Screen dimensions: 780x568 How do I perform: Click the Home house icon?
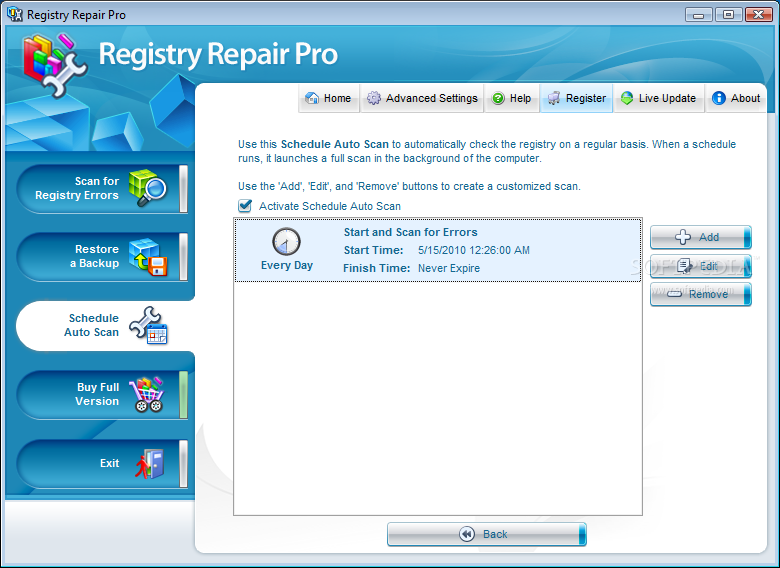point(312,98)
